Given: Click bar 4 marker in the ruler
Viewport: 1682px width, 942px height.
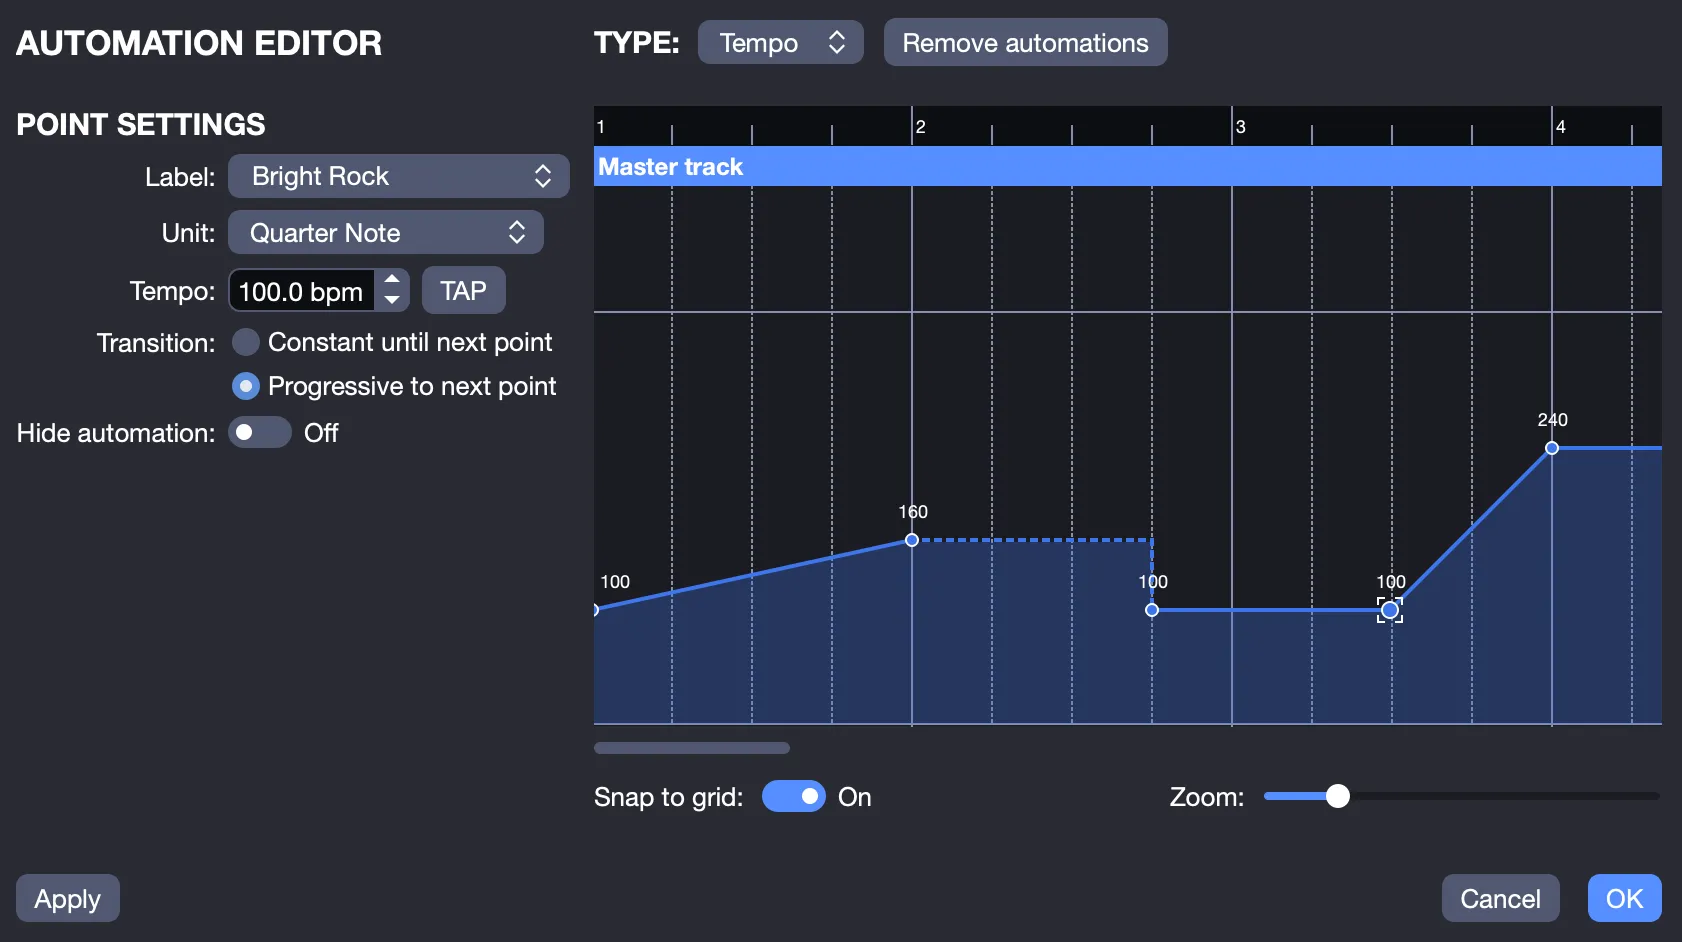Looking at the screenshot, I should pyautogui.click(x=1560, y=127).
